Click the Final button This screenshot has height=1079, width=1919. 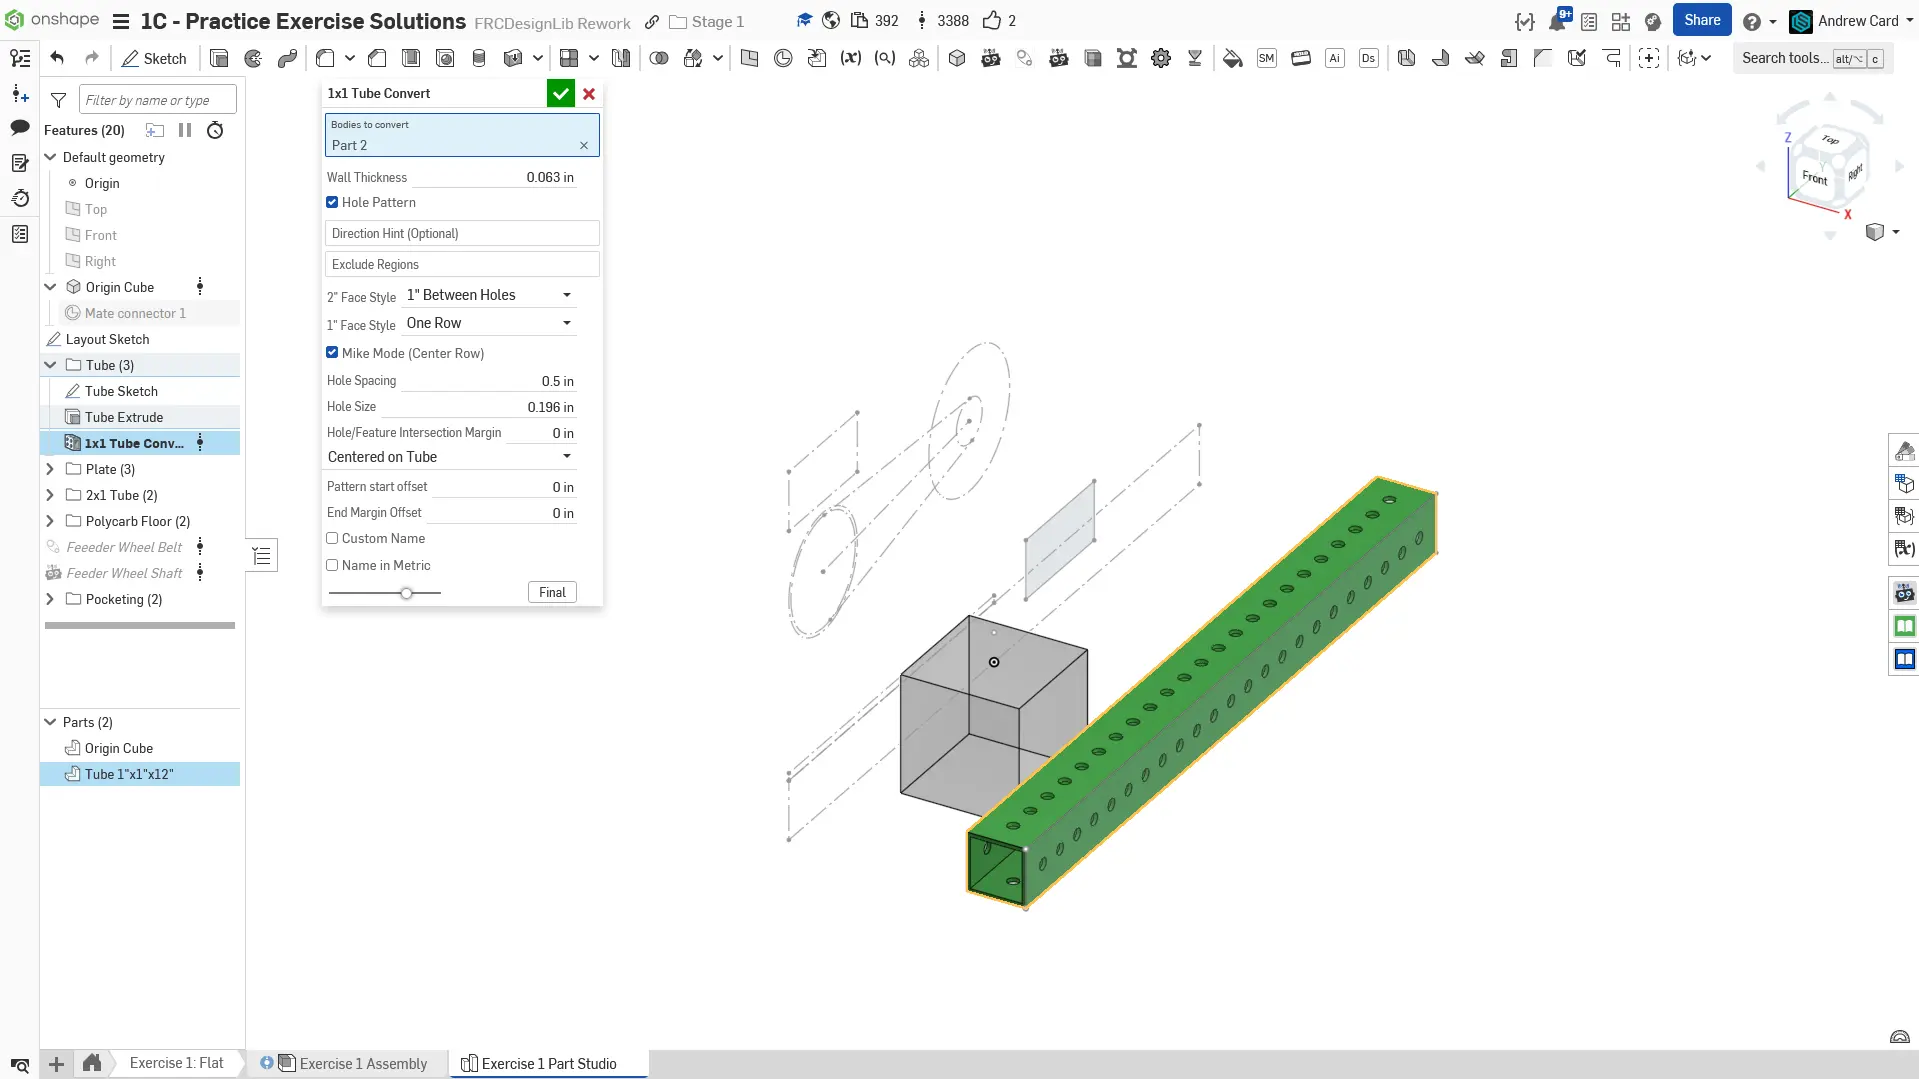point(552,592)
